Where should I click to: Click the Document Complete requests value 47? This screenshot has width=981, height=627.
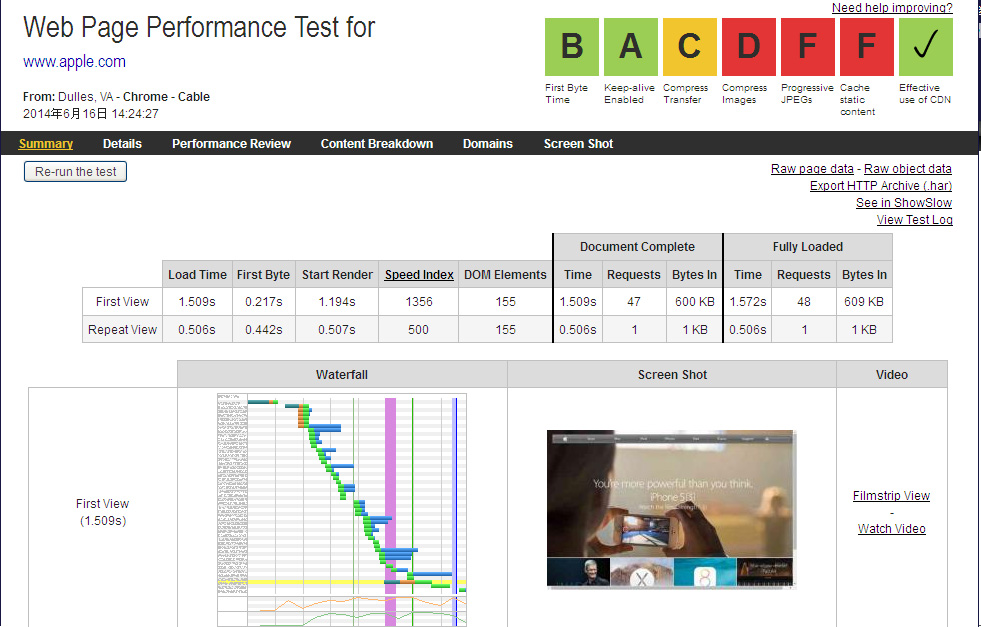tap(634, 302)
